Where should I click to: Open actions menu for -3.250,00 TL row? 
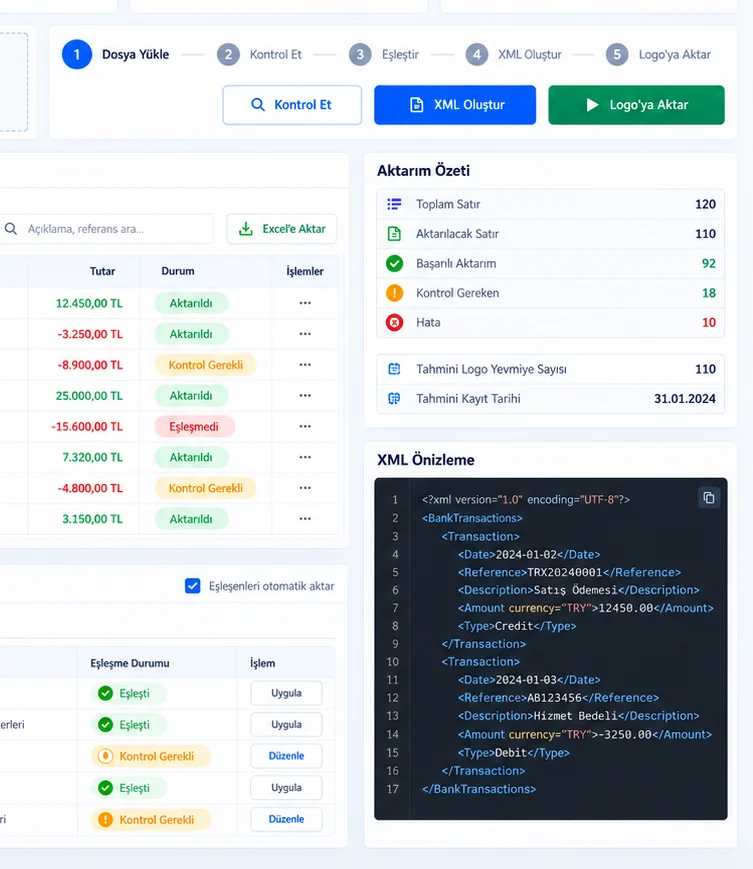tap(305, 334)
